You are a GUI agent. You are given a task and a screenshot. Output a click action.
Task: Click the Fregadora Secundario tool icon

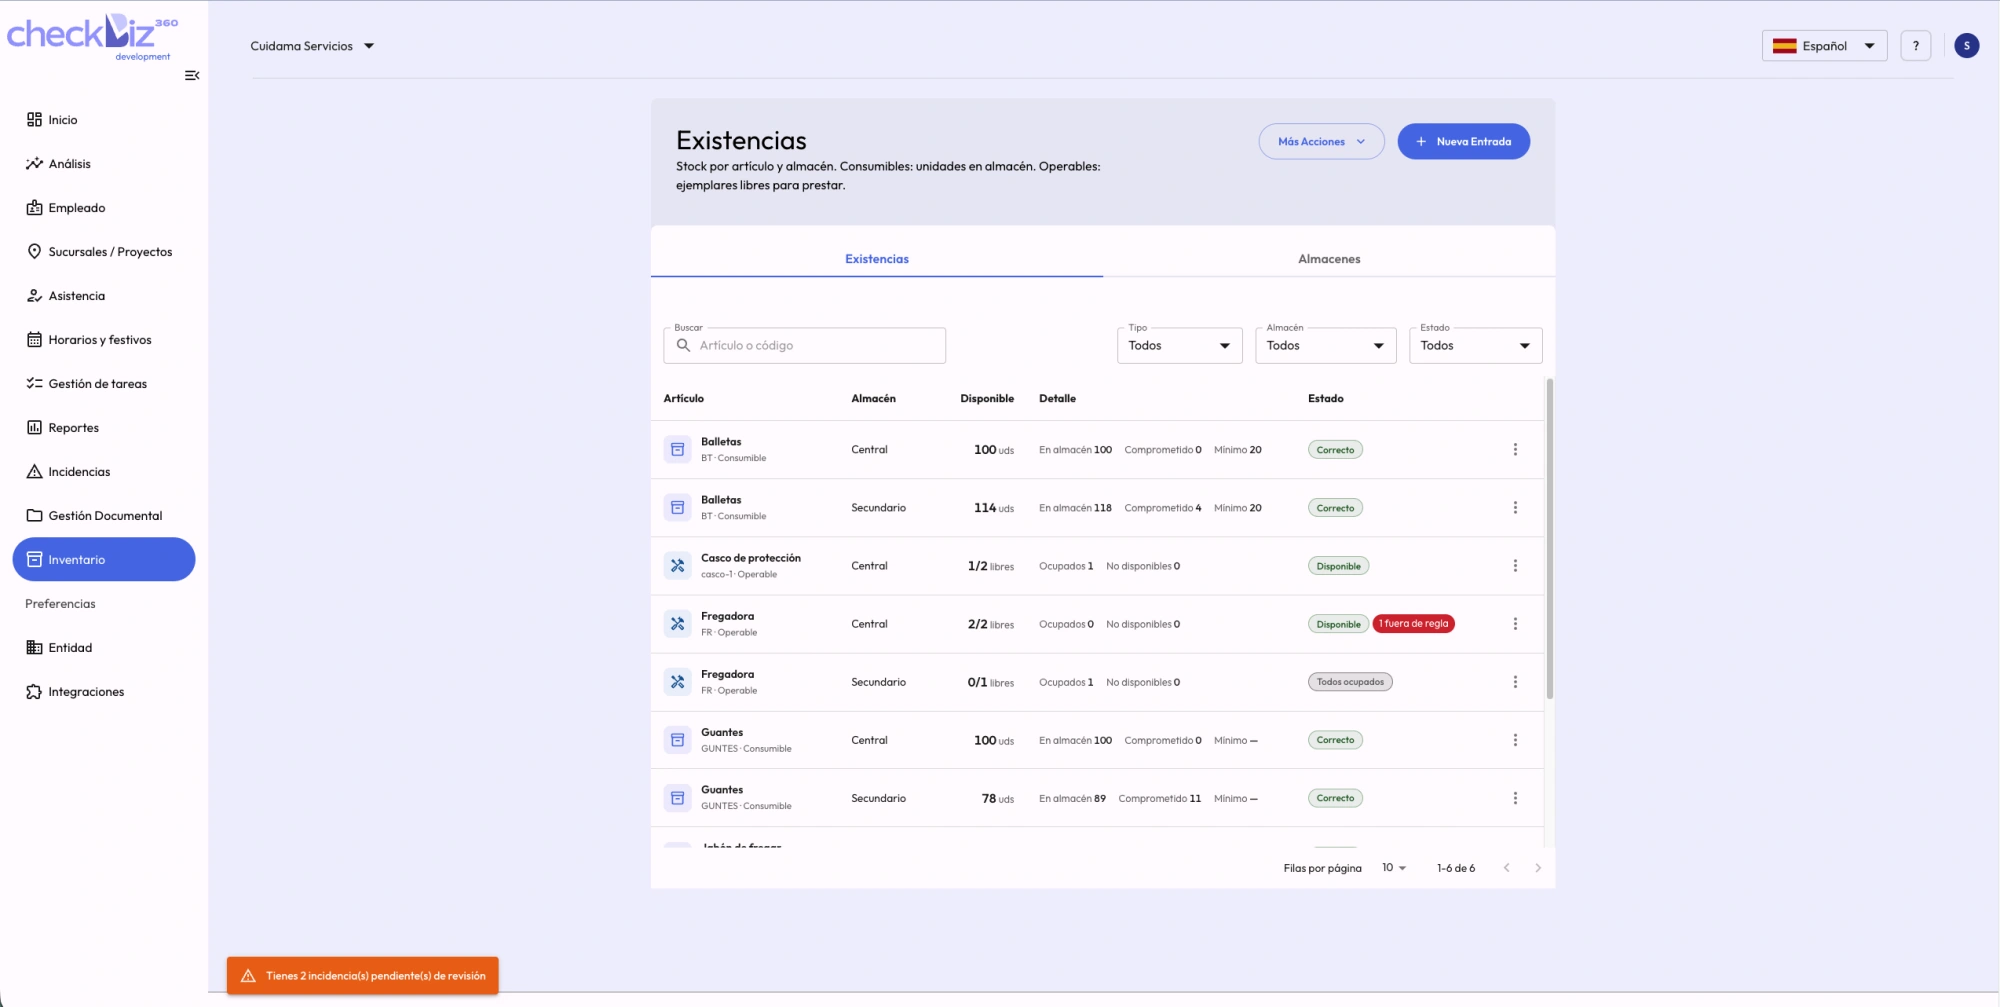tap(677, 682)
